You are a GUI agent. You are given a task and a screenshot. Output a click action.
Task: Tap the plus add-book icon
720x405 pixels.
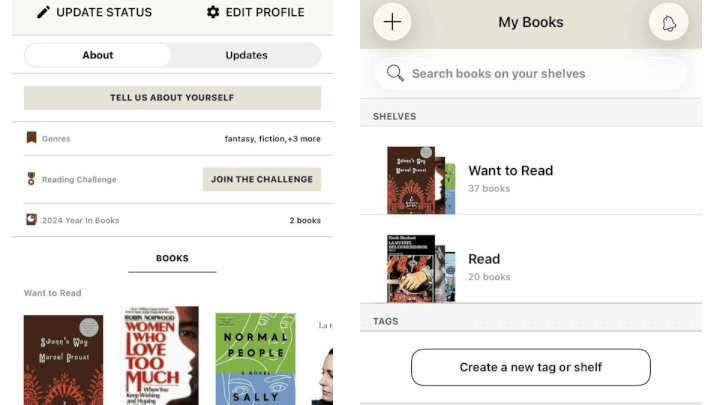[x=392, y=22]
